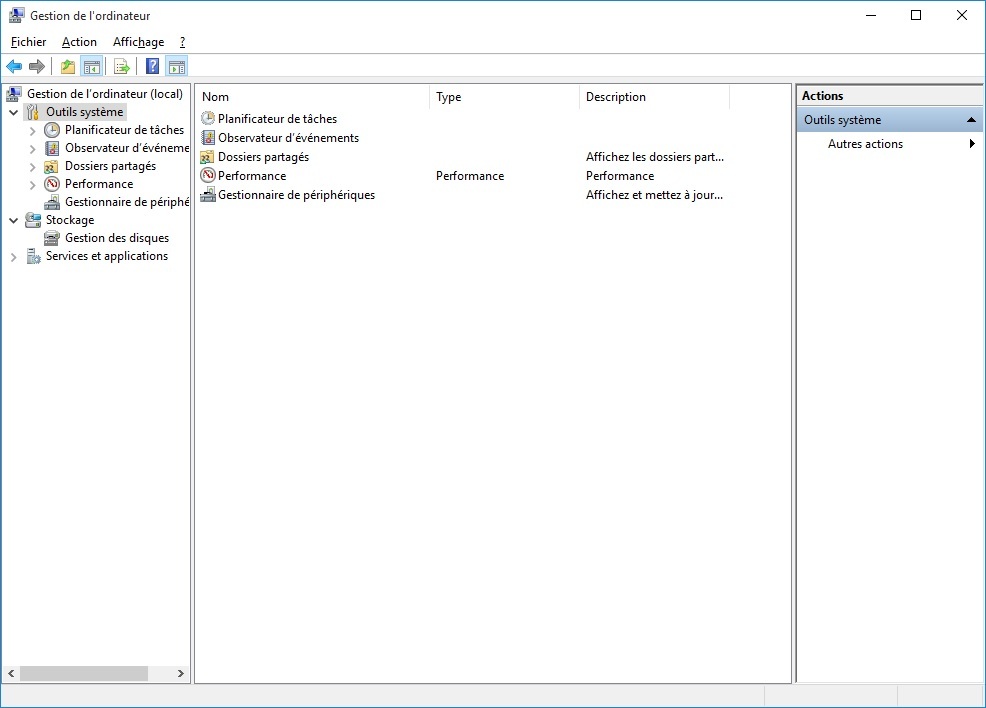
Task: Click Planificateur de tâches icon in center list
Action: (x=208, y=118)
